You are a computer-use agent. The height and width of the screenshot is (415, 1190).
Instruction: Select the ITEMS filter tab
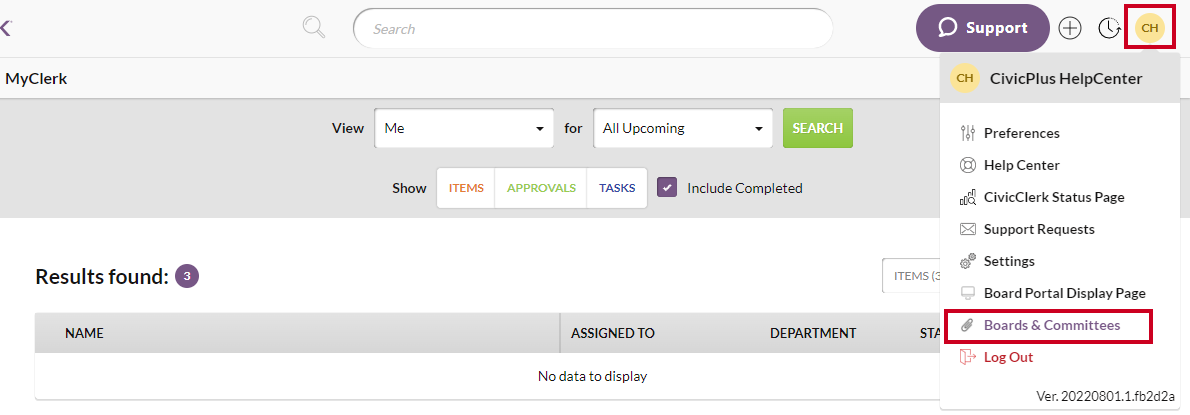click(x=466, y=188)
